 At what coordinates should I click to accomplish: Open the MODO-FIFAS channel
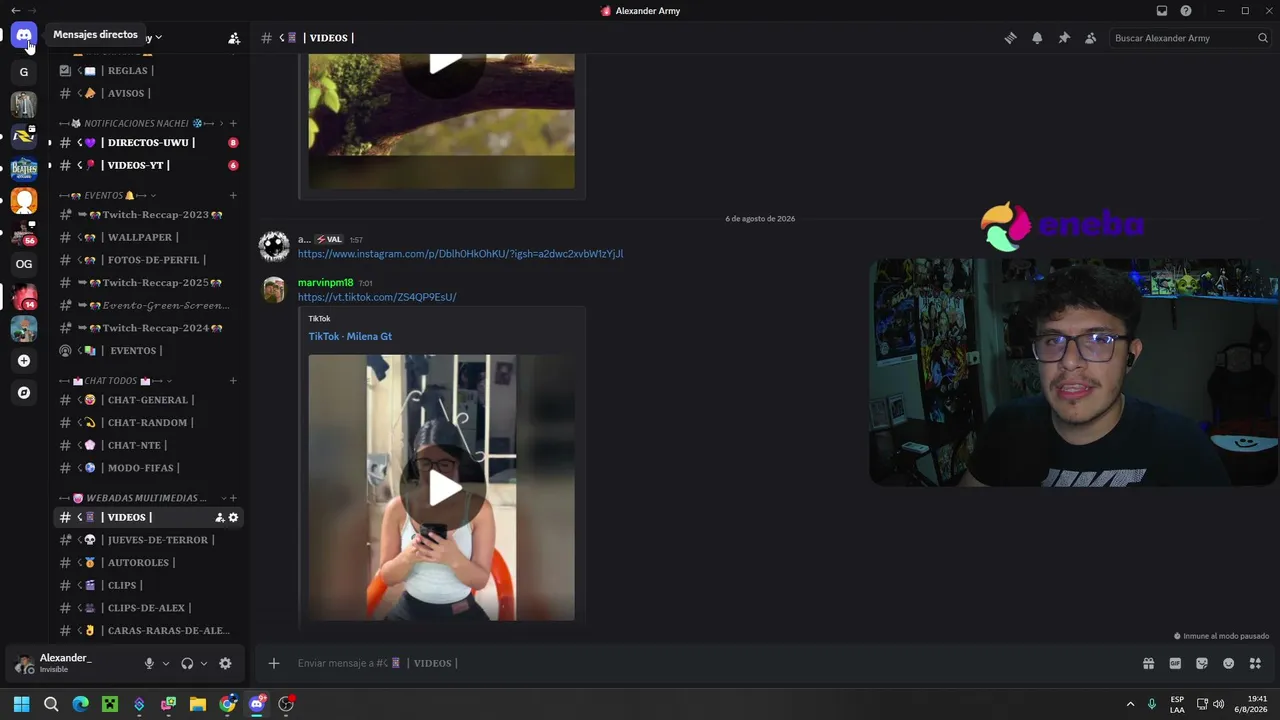(148, 468)
